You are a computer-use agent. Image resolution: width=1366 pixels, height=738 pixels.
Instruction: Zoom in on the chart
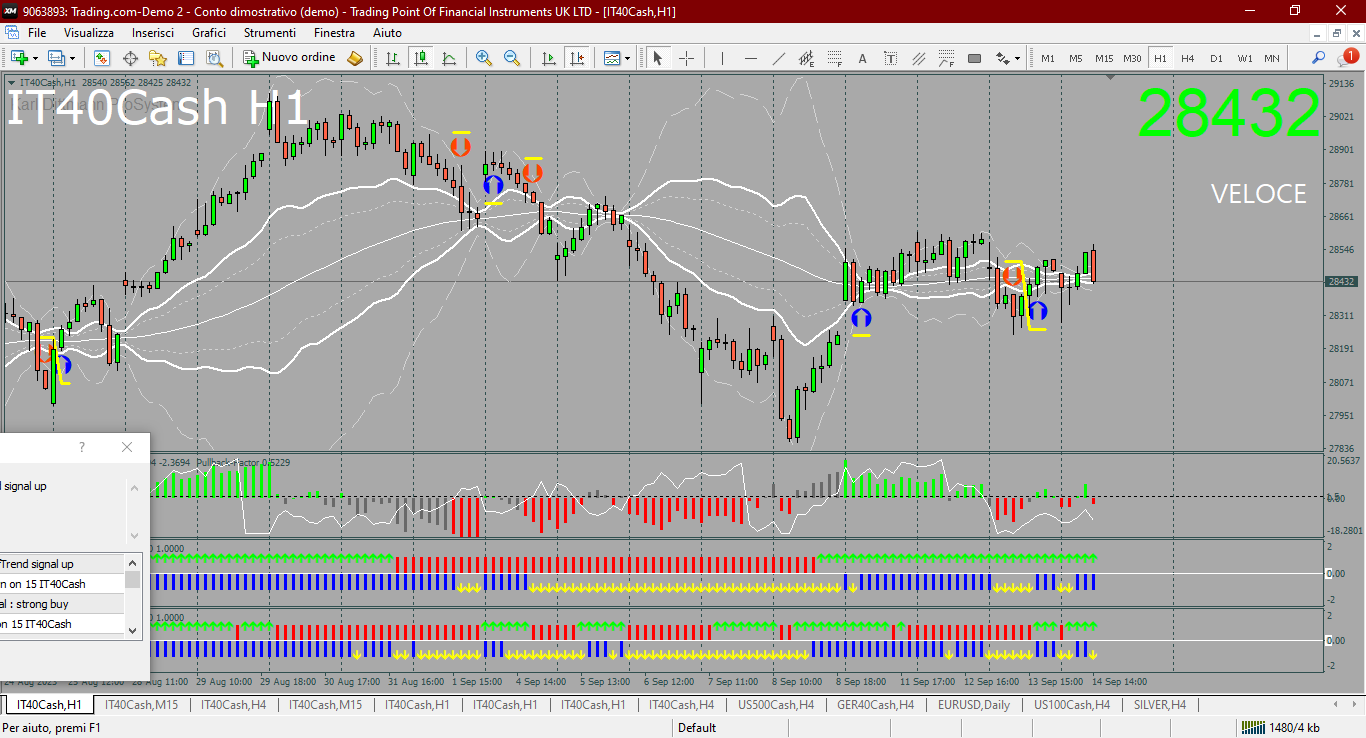point(484,58)
